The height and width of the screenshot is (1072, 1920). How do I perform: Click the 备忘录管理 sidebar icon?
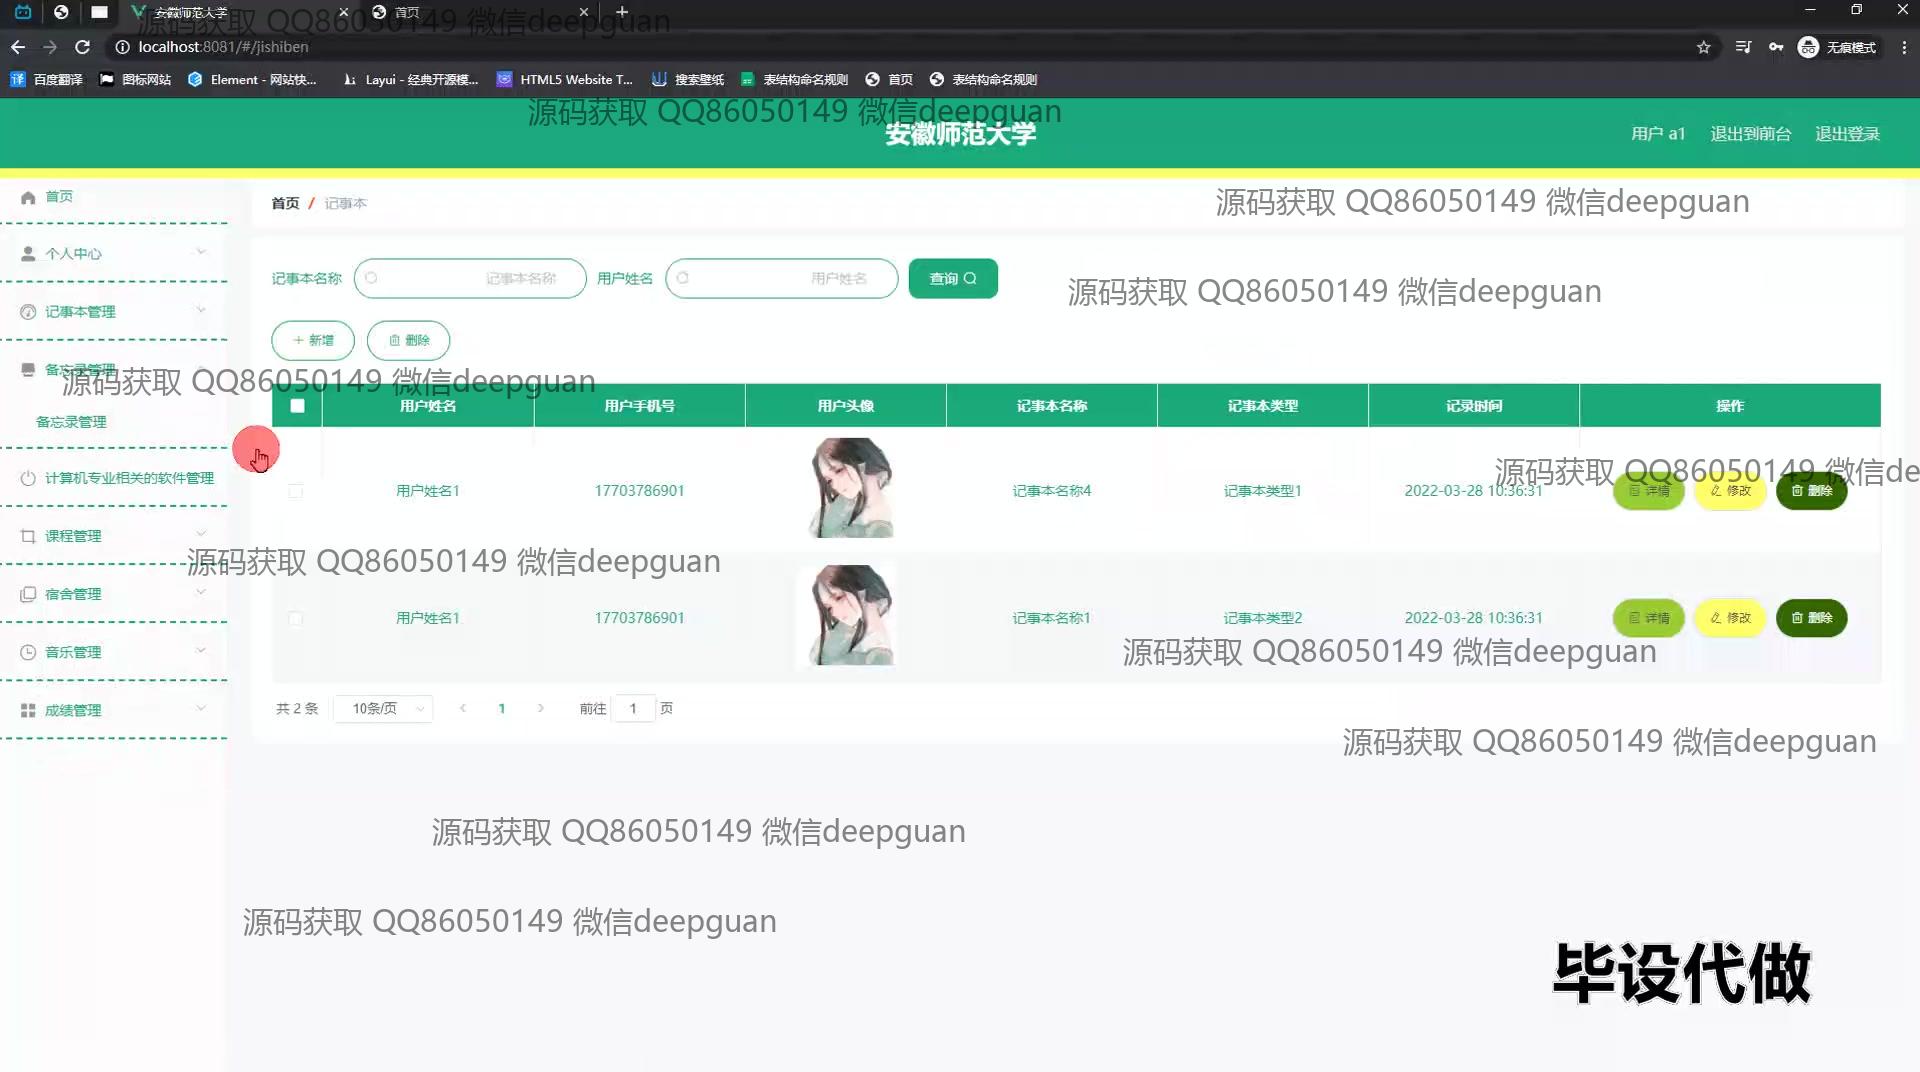pos(27,370)
